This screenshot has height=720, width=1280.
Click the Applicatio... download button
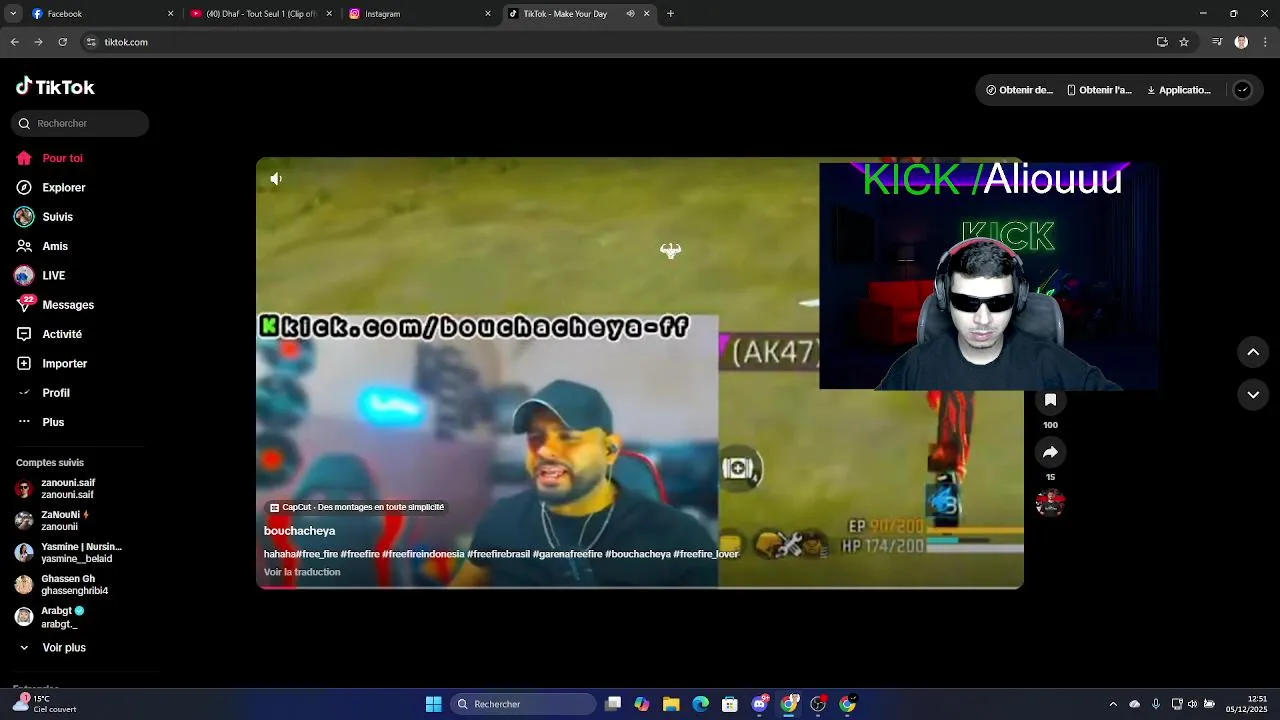pyautogui.click(x=1178, y=90)
